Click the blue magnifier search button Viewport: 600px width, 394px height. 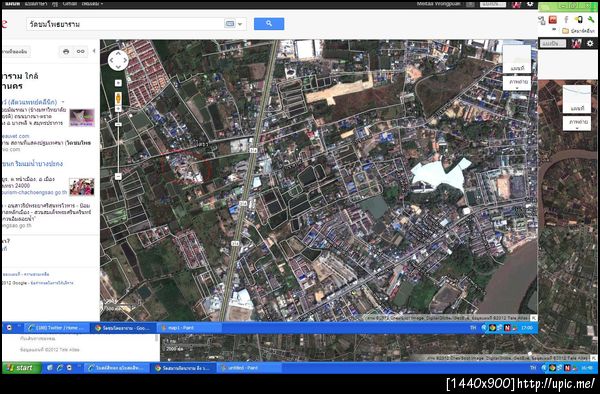tap(269, 24)
